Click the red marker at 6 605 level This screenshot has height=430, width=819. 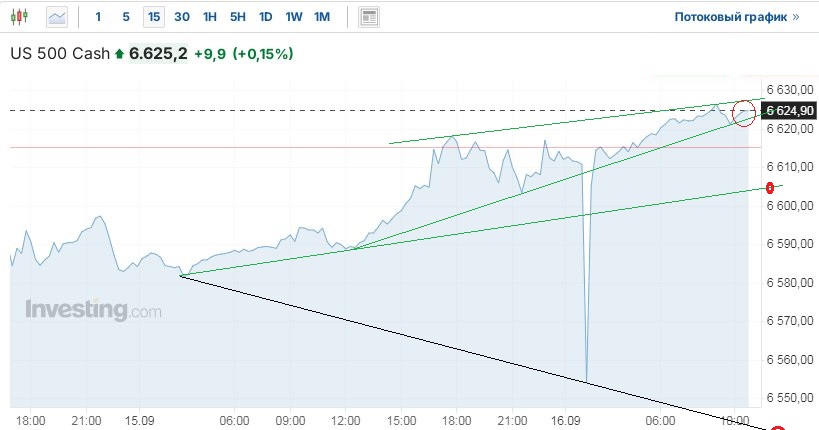[x=771, y=188]
